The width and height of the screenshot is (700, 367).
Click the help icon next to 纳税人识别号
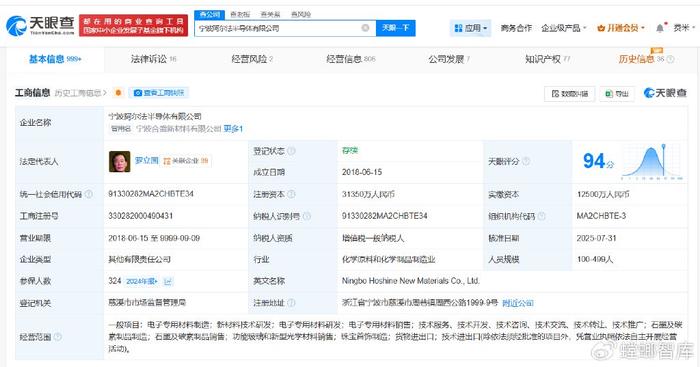tap(307, 216)
